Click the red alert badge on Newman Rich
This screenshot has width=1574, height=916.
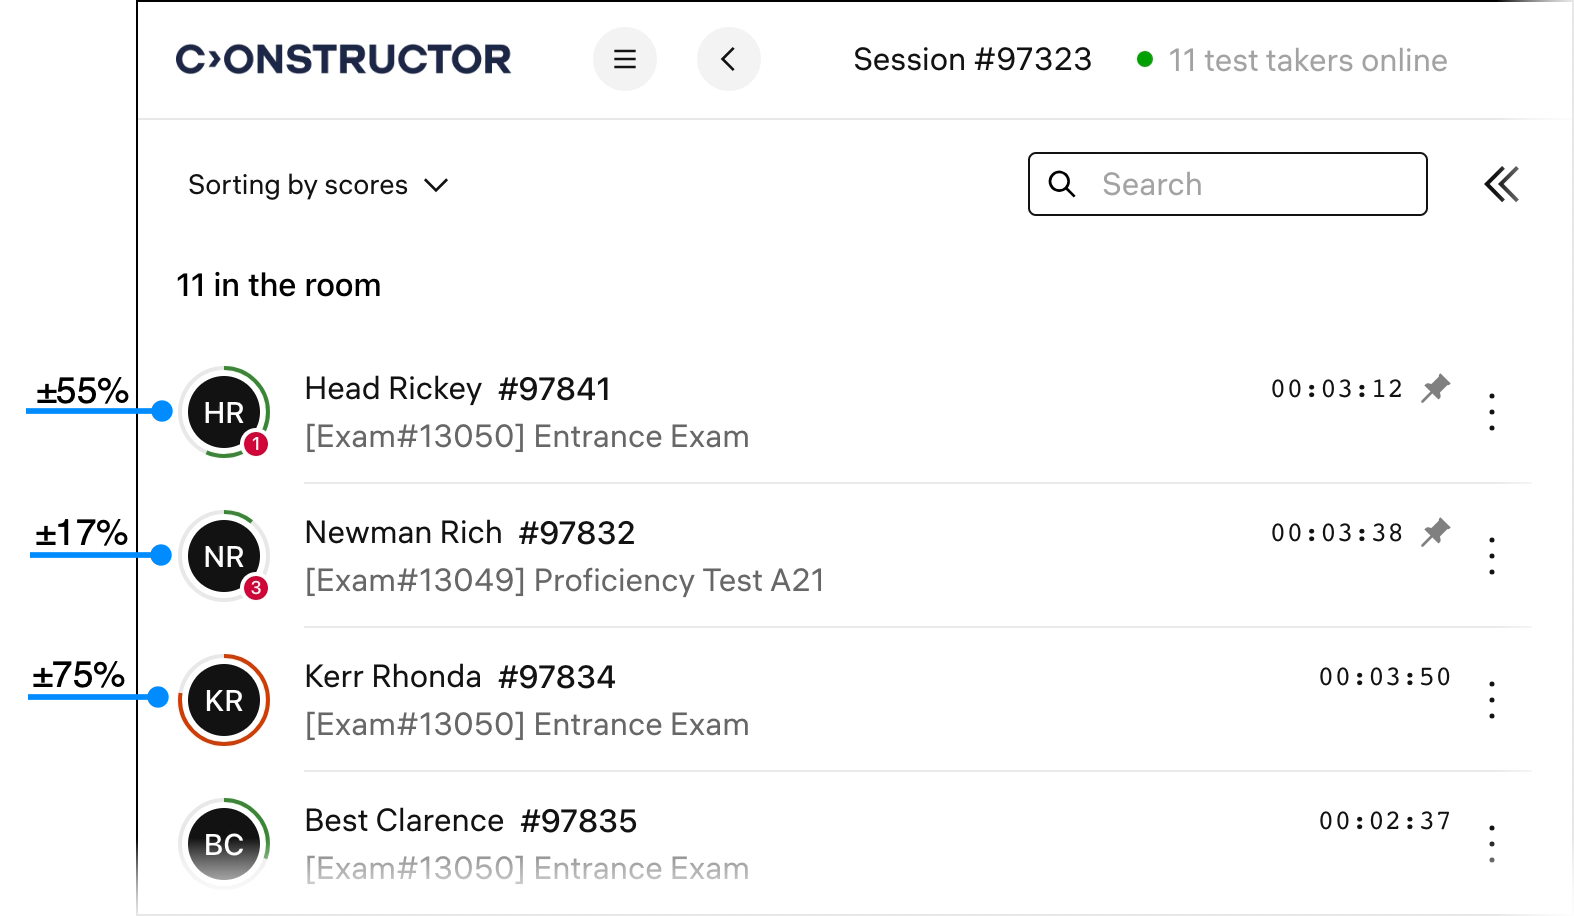click(x=256, y=588)
